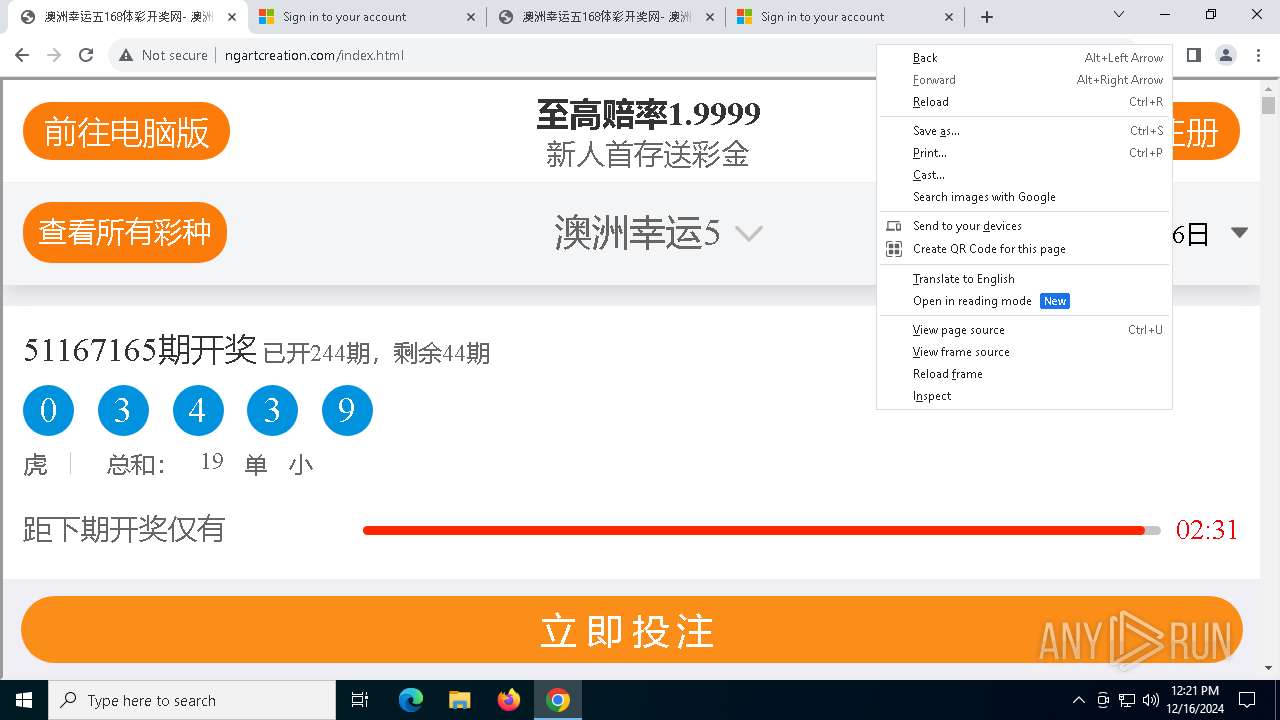This screenshot has width=1280, height=720.
Task: Switch to first 澳洲幸运五 tab
Action: tap(128, 17)
